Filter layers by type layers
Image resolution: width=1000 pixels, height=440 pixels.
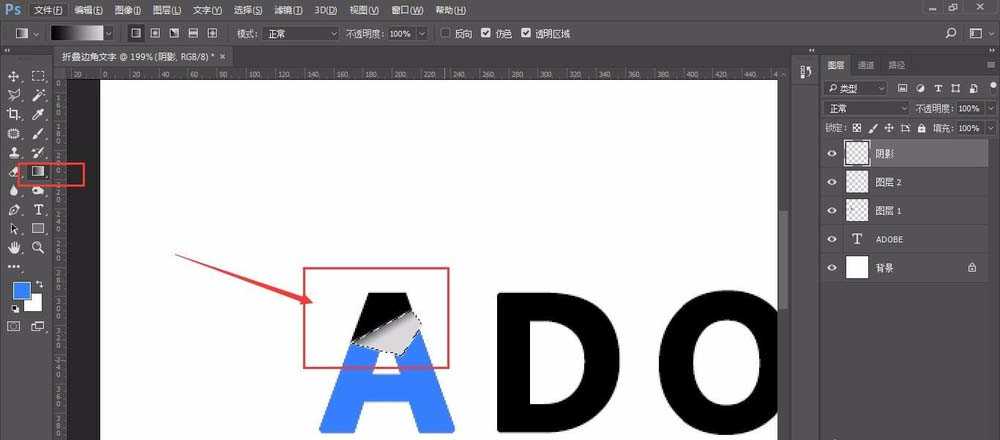(x=938, y=88)
